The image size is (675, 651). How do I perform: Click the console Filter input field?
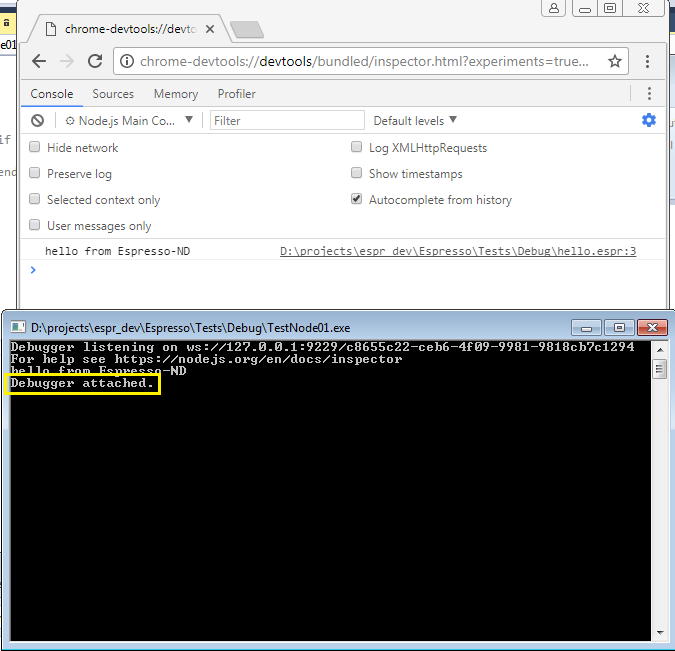(x=287, y=121)
